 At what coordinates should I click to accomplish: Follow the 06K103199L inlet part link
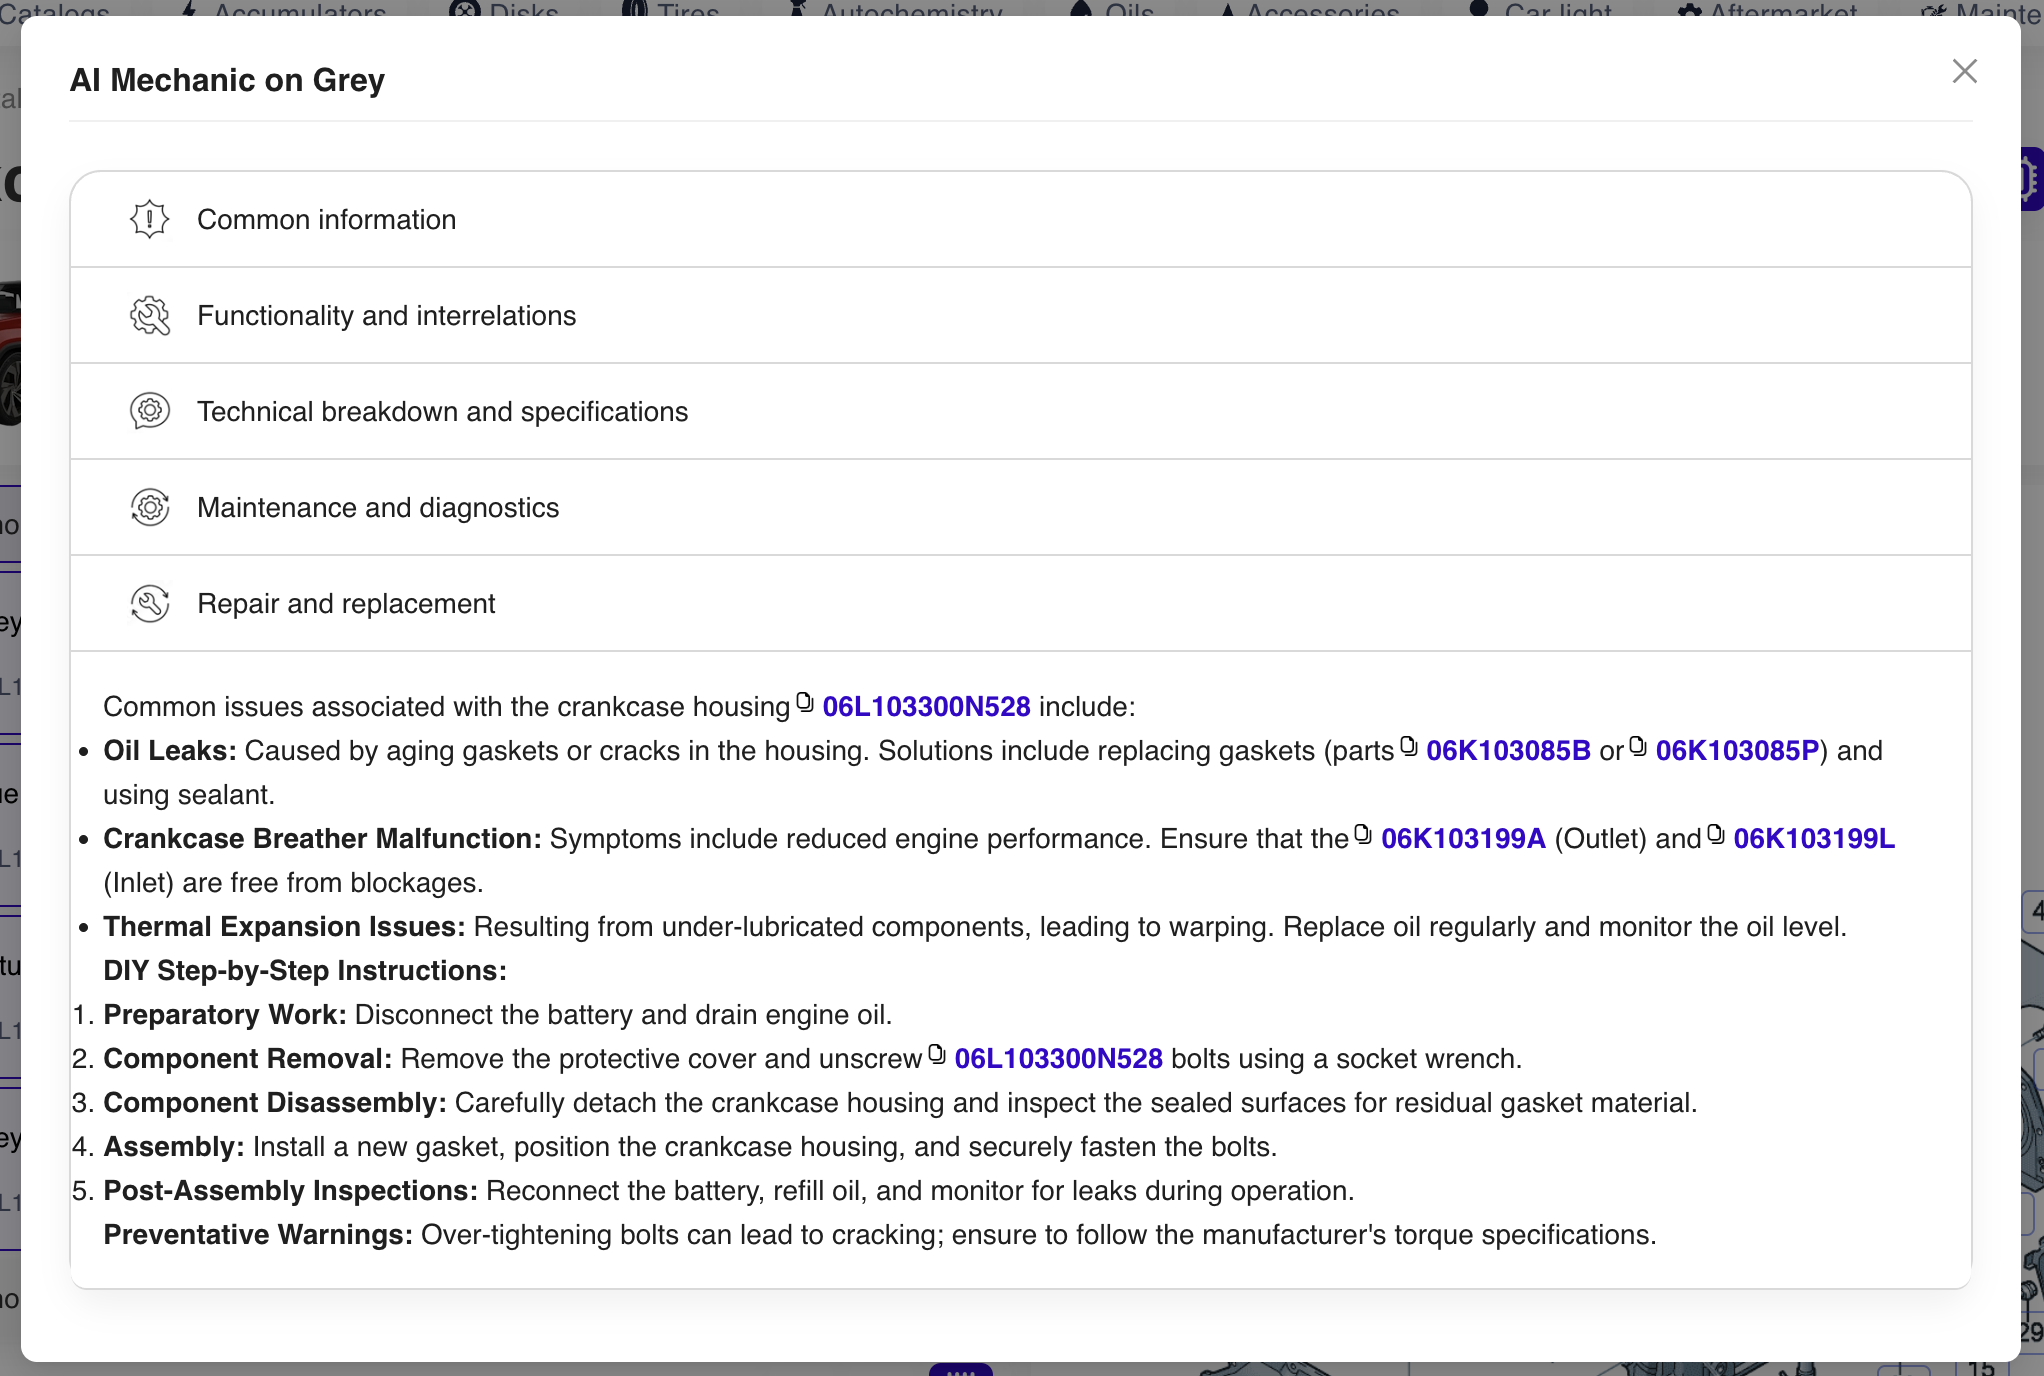pyautogui.click(x=1813, y=838)
